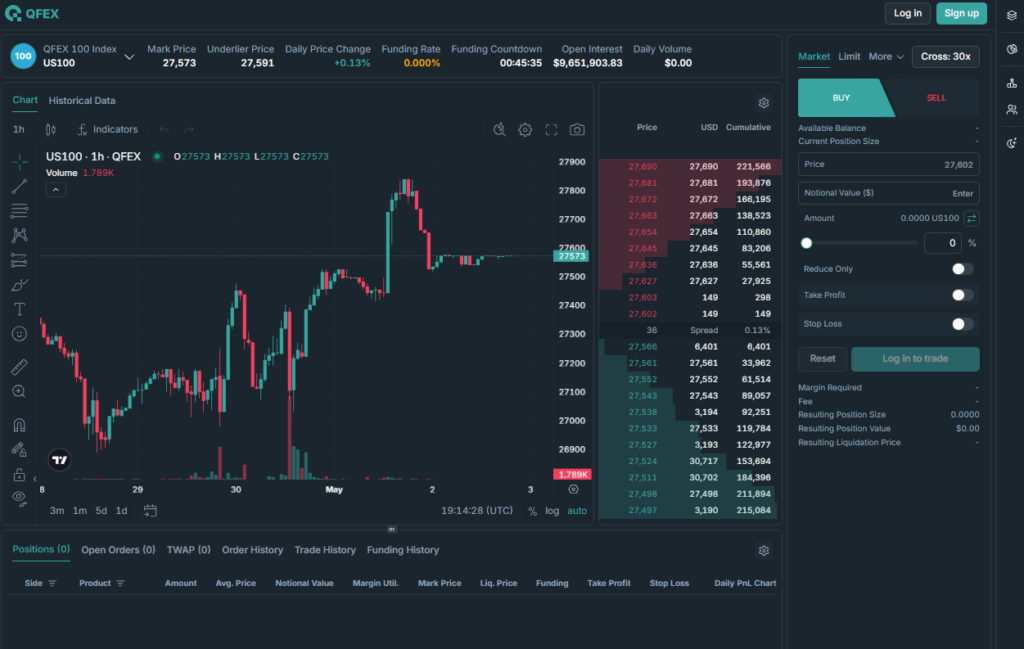Take a chart snapshot with camera icon

(577, 130)
